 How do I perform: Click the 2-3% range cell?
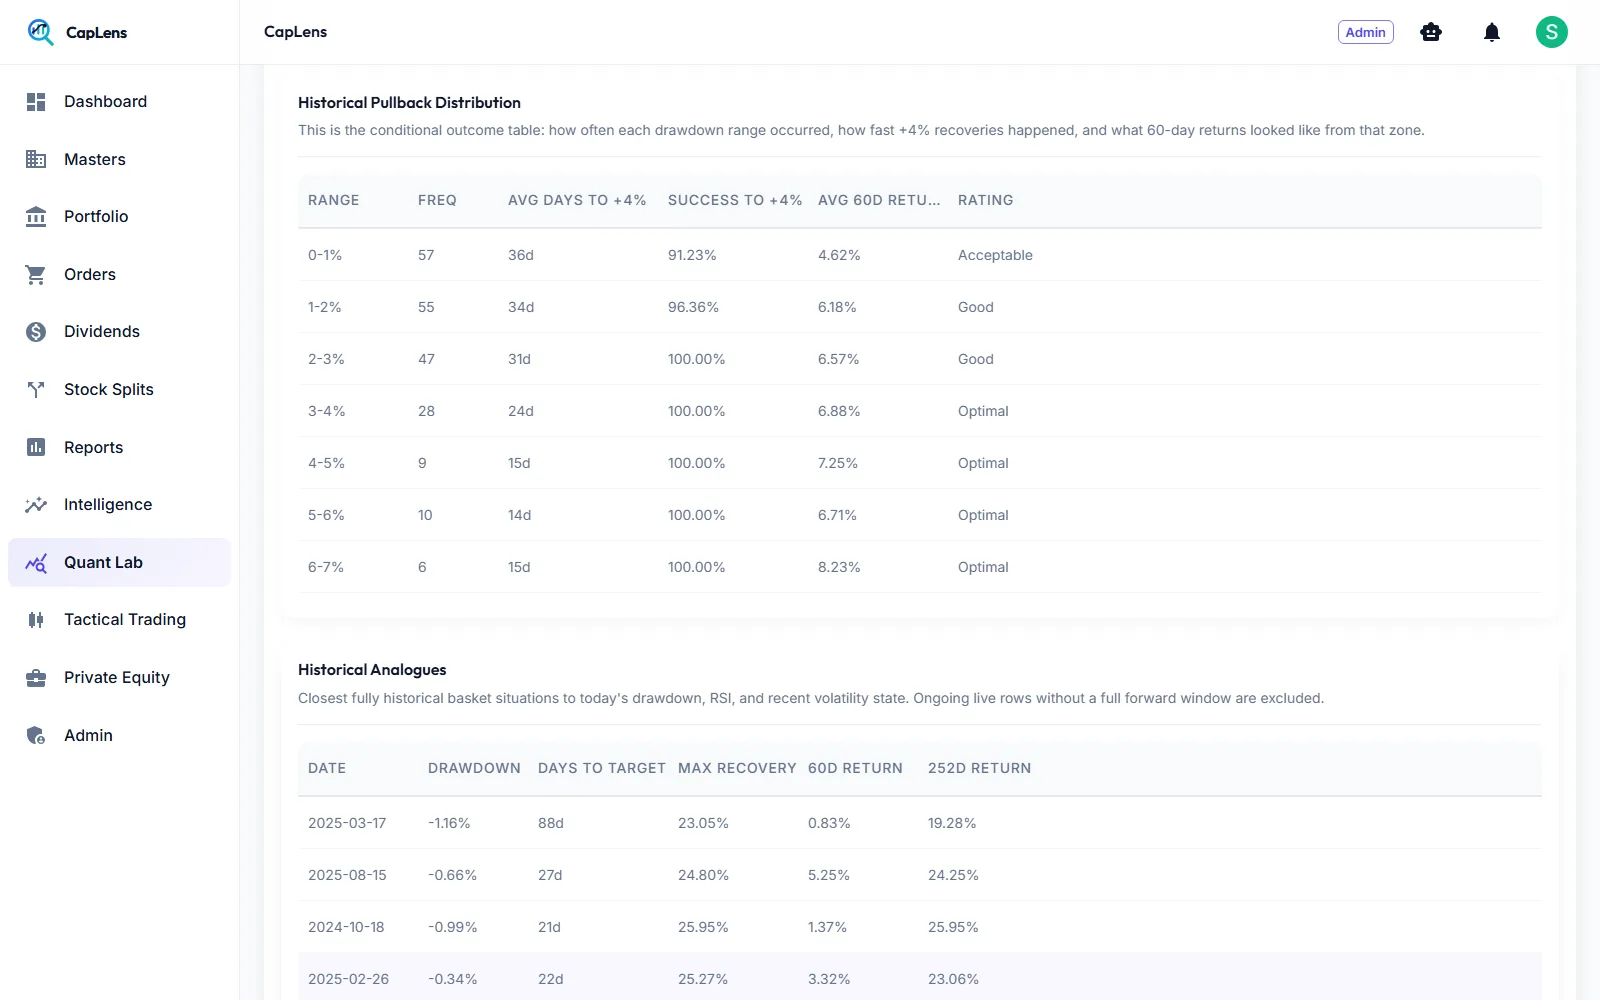coord(326,359)
